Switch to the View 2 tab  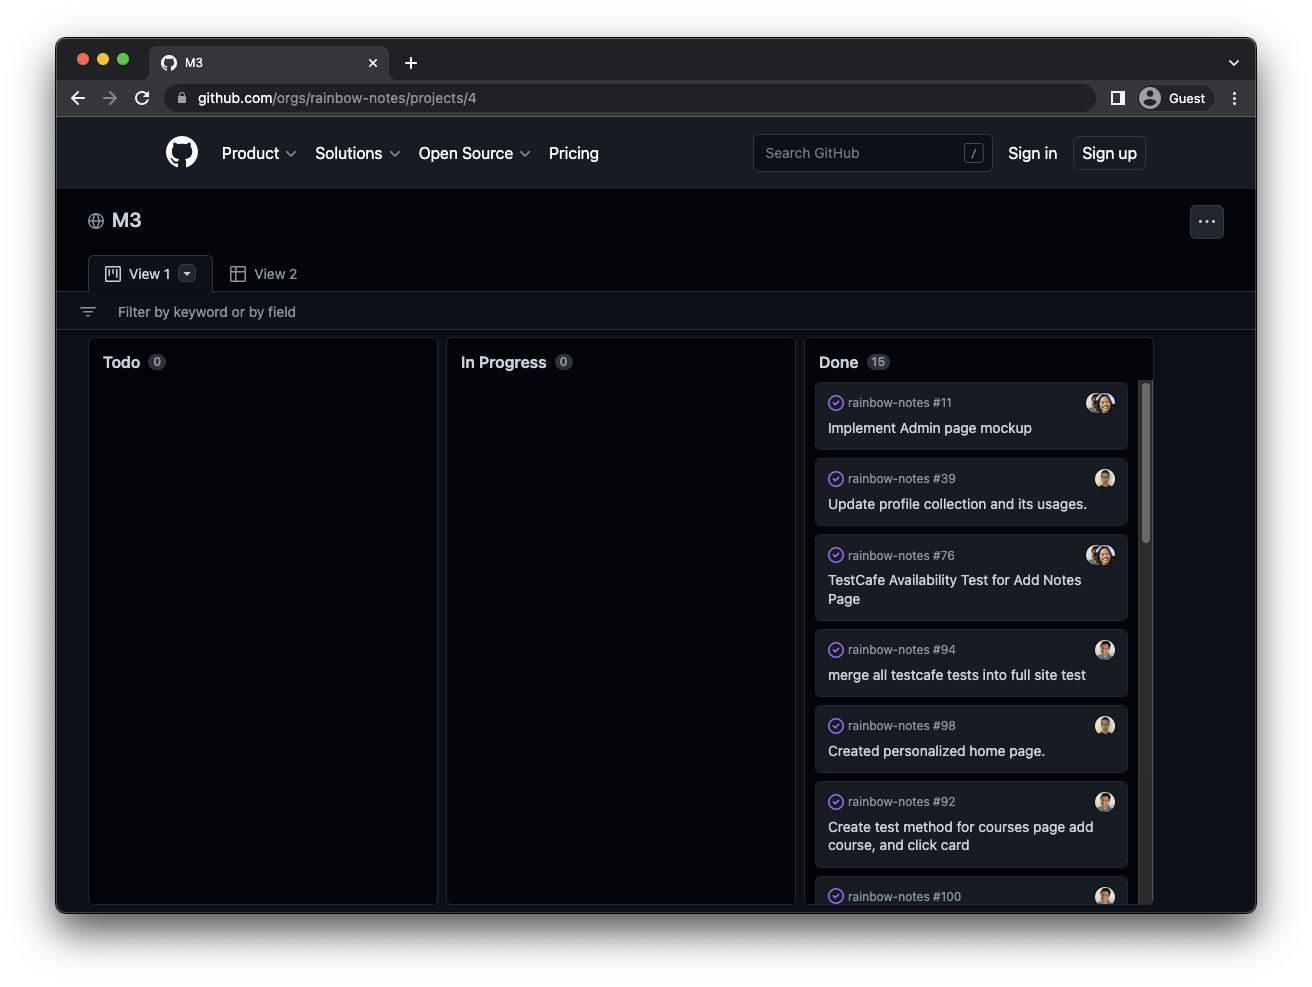tap(264, 274)
